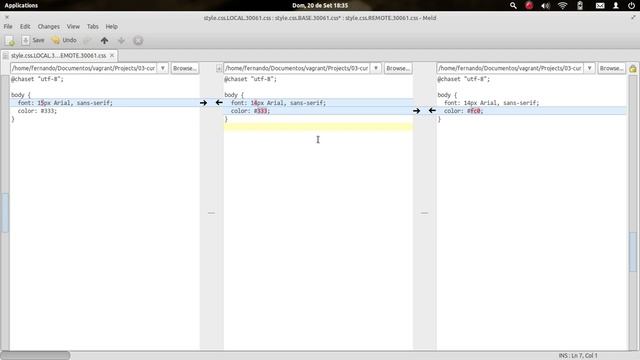The height and width of the screenshot is (360, 640).
Task: Go to previous change with up arrow
Action: pyautogui.click(x=104, y=40)
